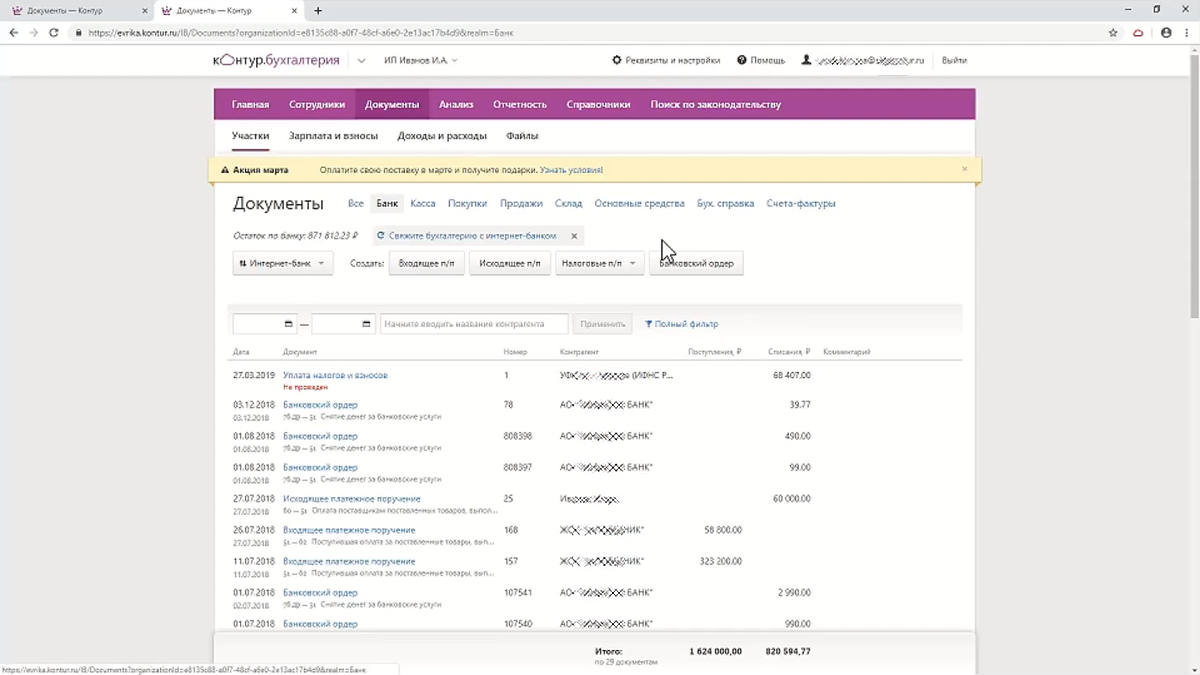This screenshot has height=675, width=1200.
Task: Create a Банковский ордер via the button
Action: 696,263
